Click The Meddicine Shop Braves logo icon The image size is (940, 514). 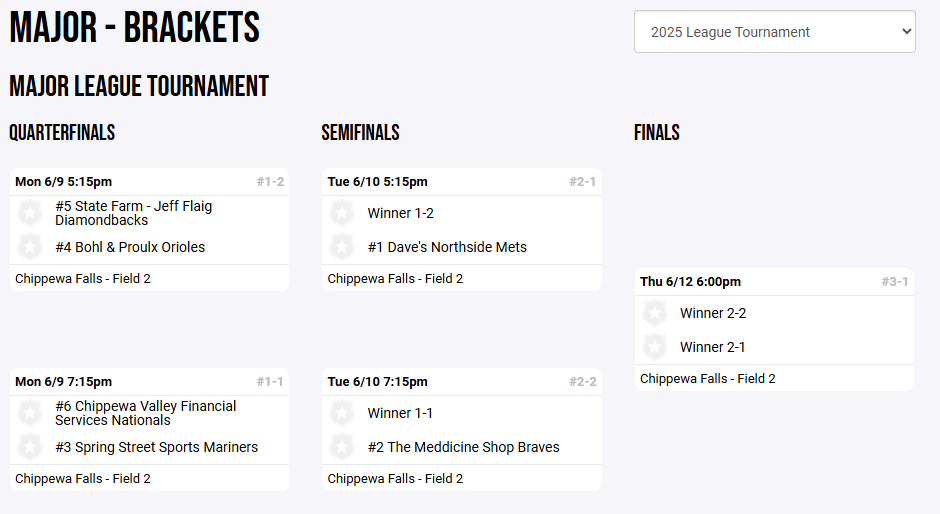click(342, 447)
